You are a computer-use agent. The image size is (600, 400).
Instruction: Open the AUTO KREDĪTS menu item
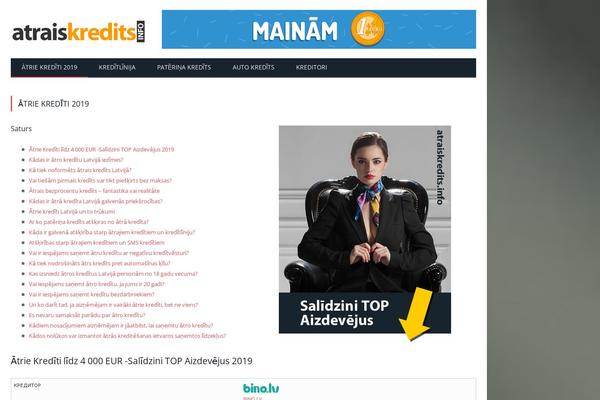click(x=253, y=67)
